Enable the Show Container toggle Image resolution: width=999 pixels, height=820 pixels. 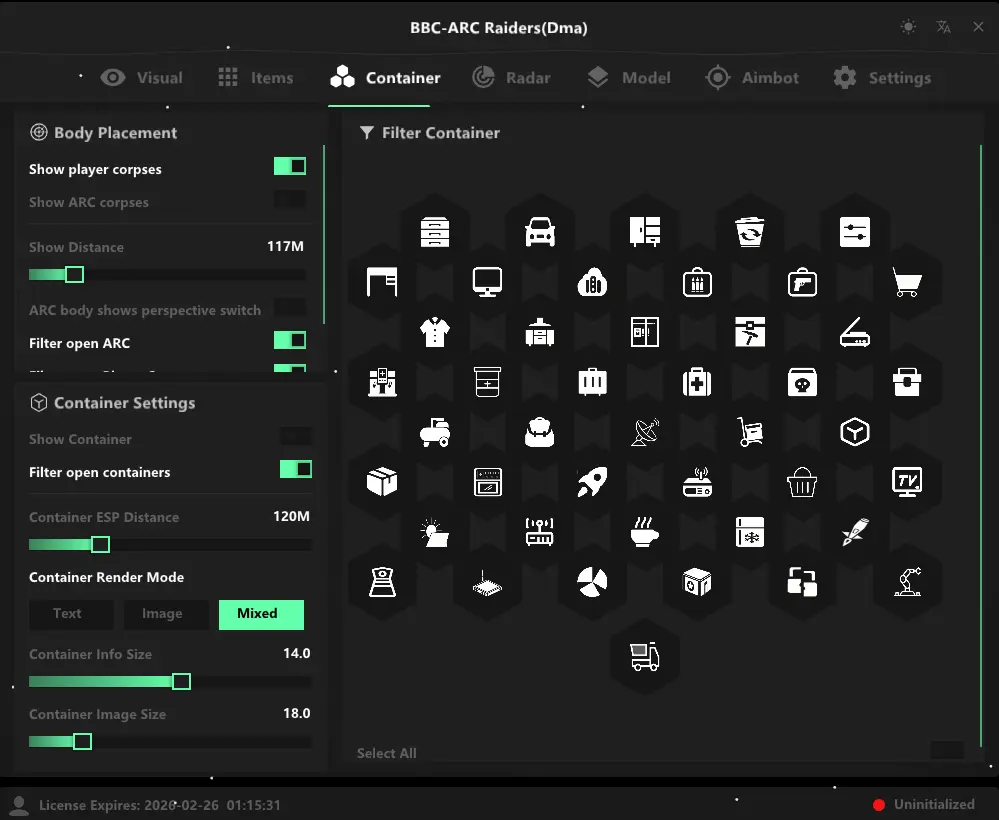click(295, 436)
